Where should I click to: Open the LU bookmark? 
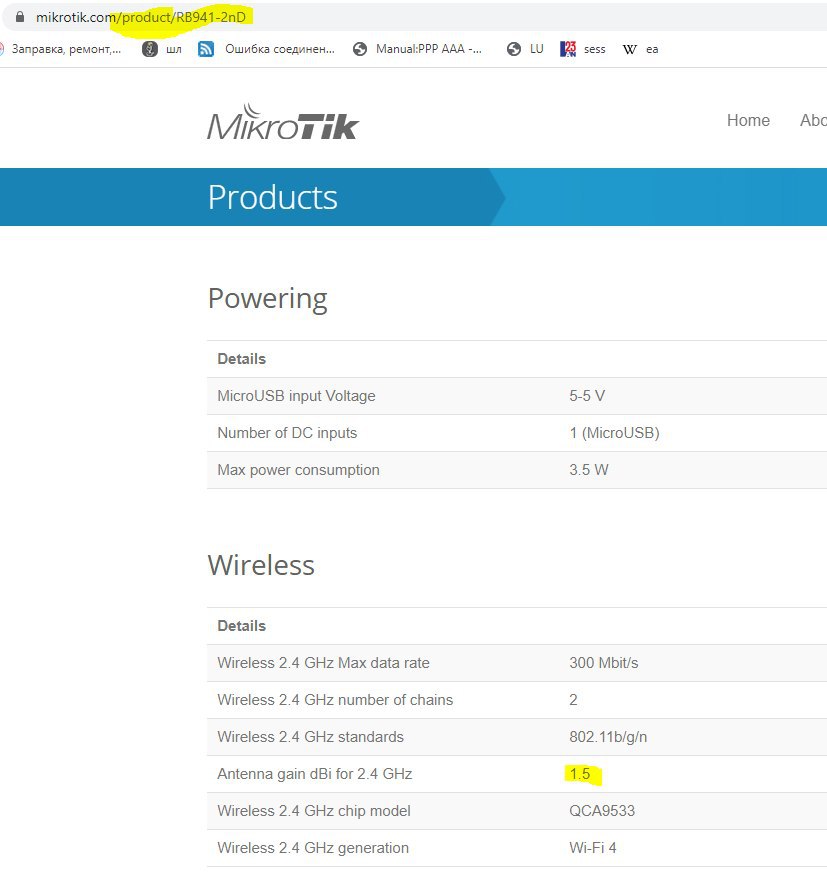[x=537, y=49]
